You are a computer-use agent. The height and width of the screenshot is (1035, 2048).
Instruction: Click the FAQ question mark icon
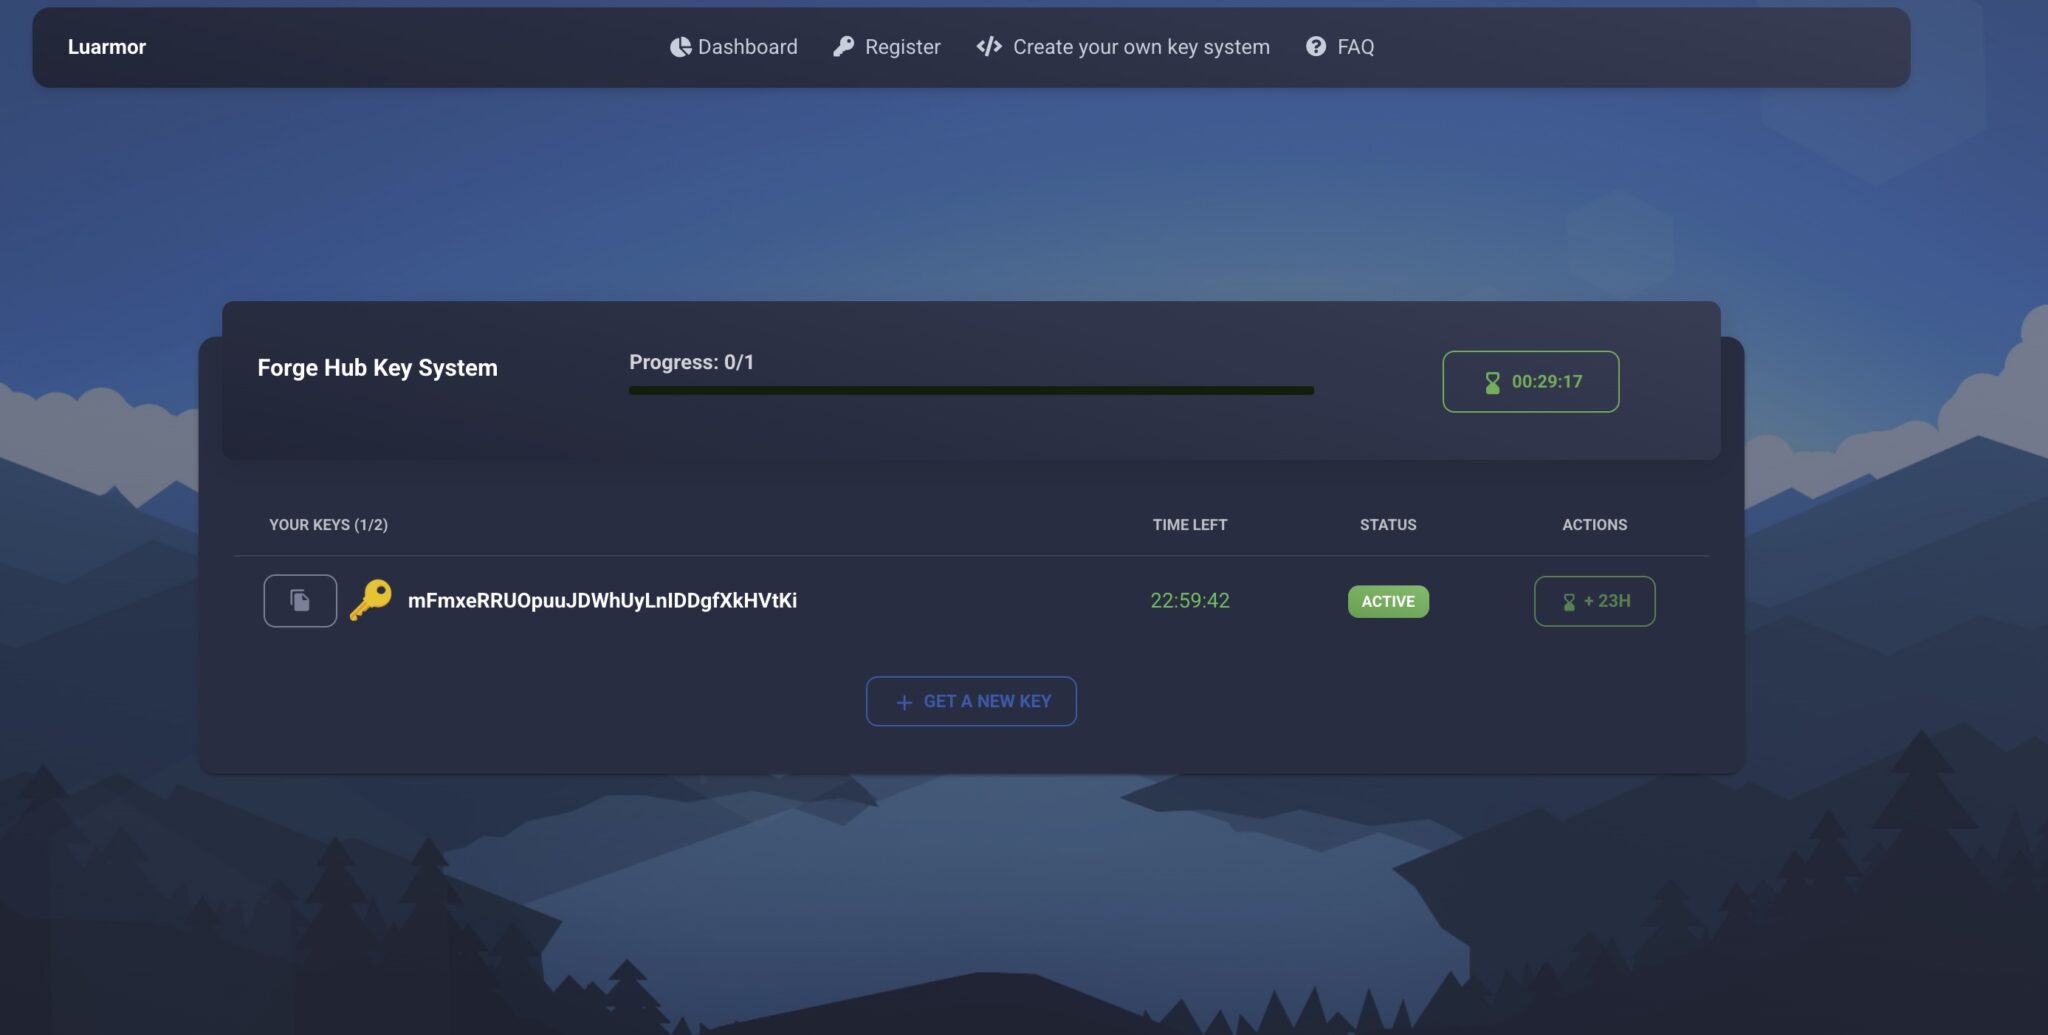1316,47
